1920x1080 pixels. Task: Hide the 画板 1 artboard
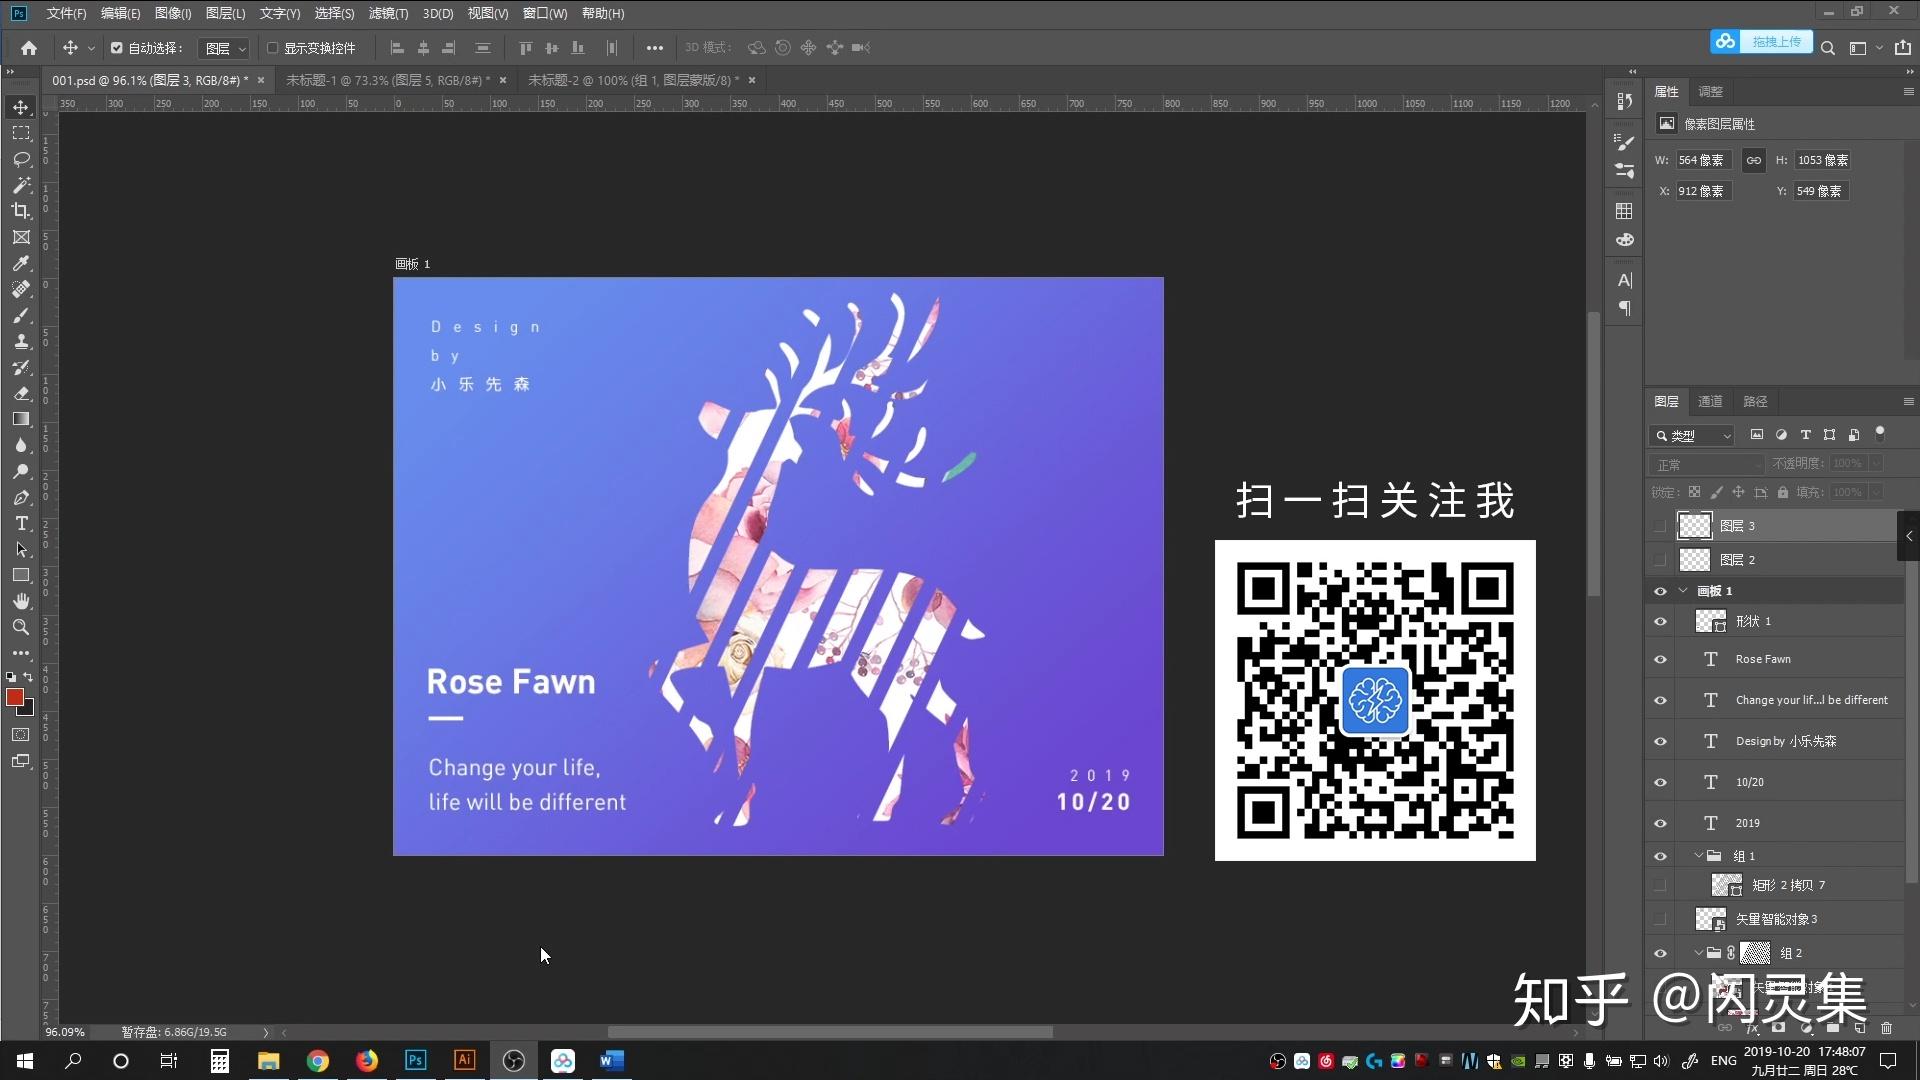(x=1660, y=591)
